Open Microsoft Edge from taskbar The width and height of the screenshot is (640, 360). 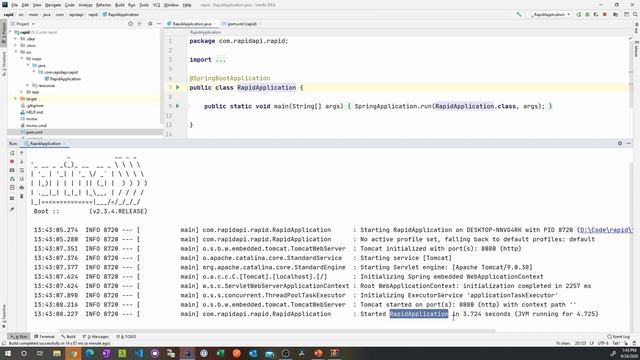(x=89, y=353)
